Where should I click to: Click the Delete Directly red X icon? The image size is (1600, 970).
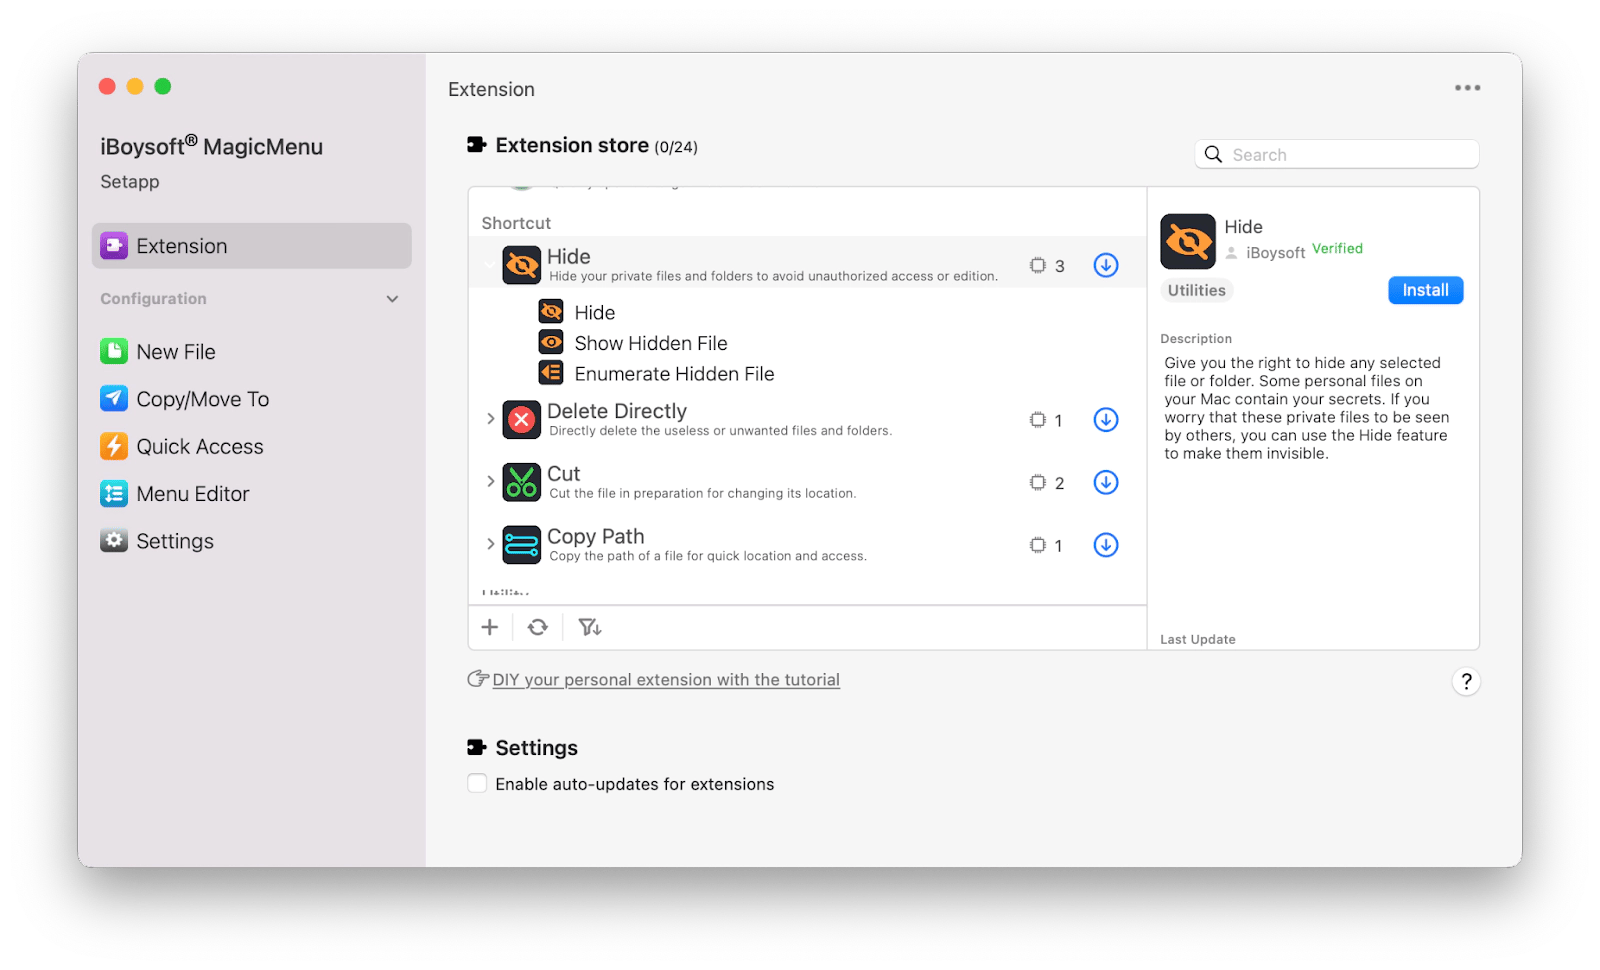(521, 420)
